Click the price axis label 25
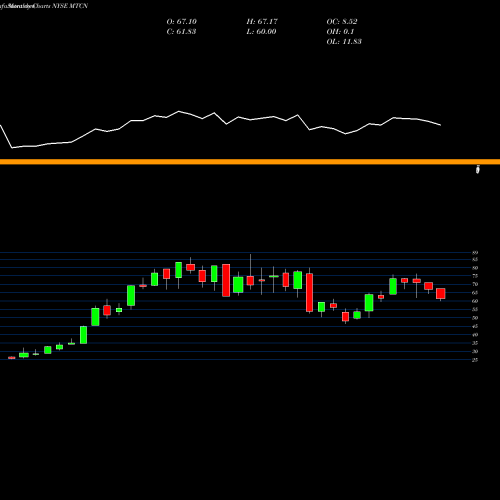 [475, 360]
